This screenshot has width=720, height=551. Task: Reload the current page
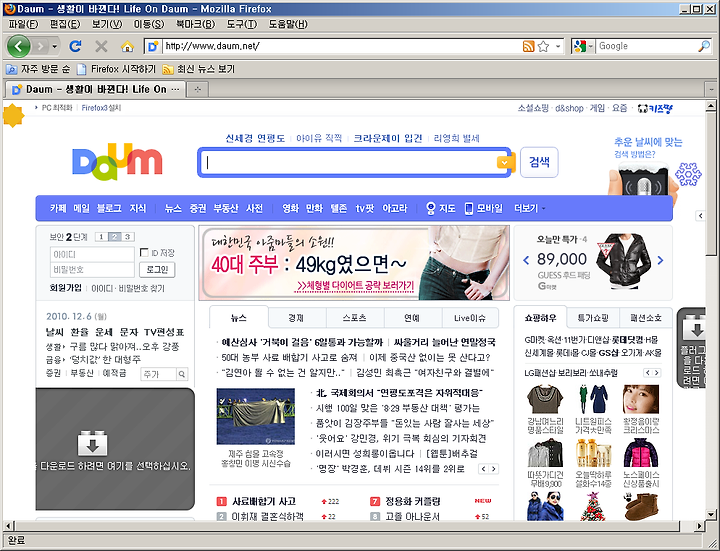point(75,46)
